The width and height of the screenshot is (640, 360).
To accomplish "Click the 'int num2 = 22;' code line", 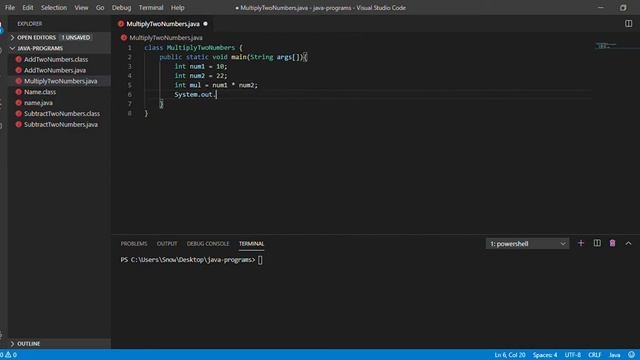I will [201, 76].
